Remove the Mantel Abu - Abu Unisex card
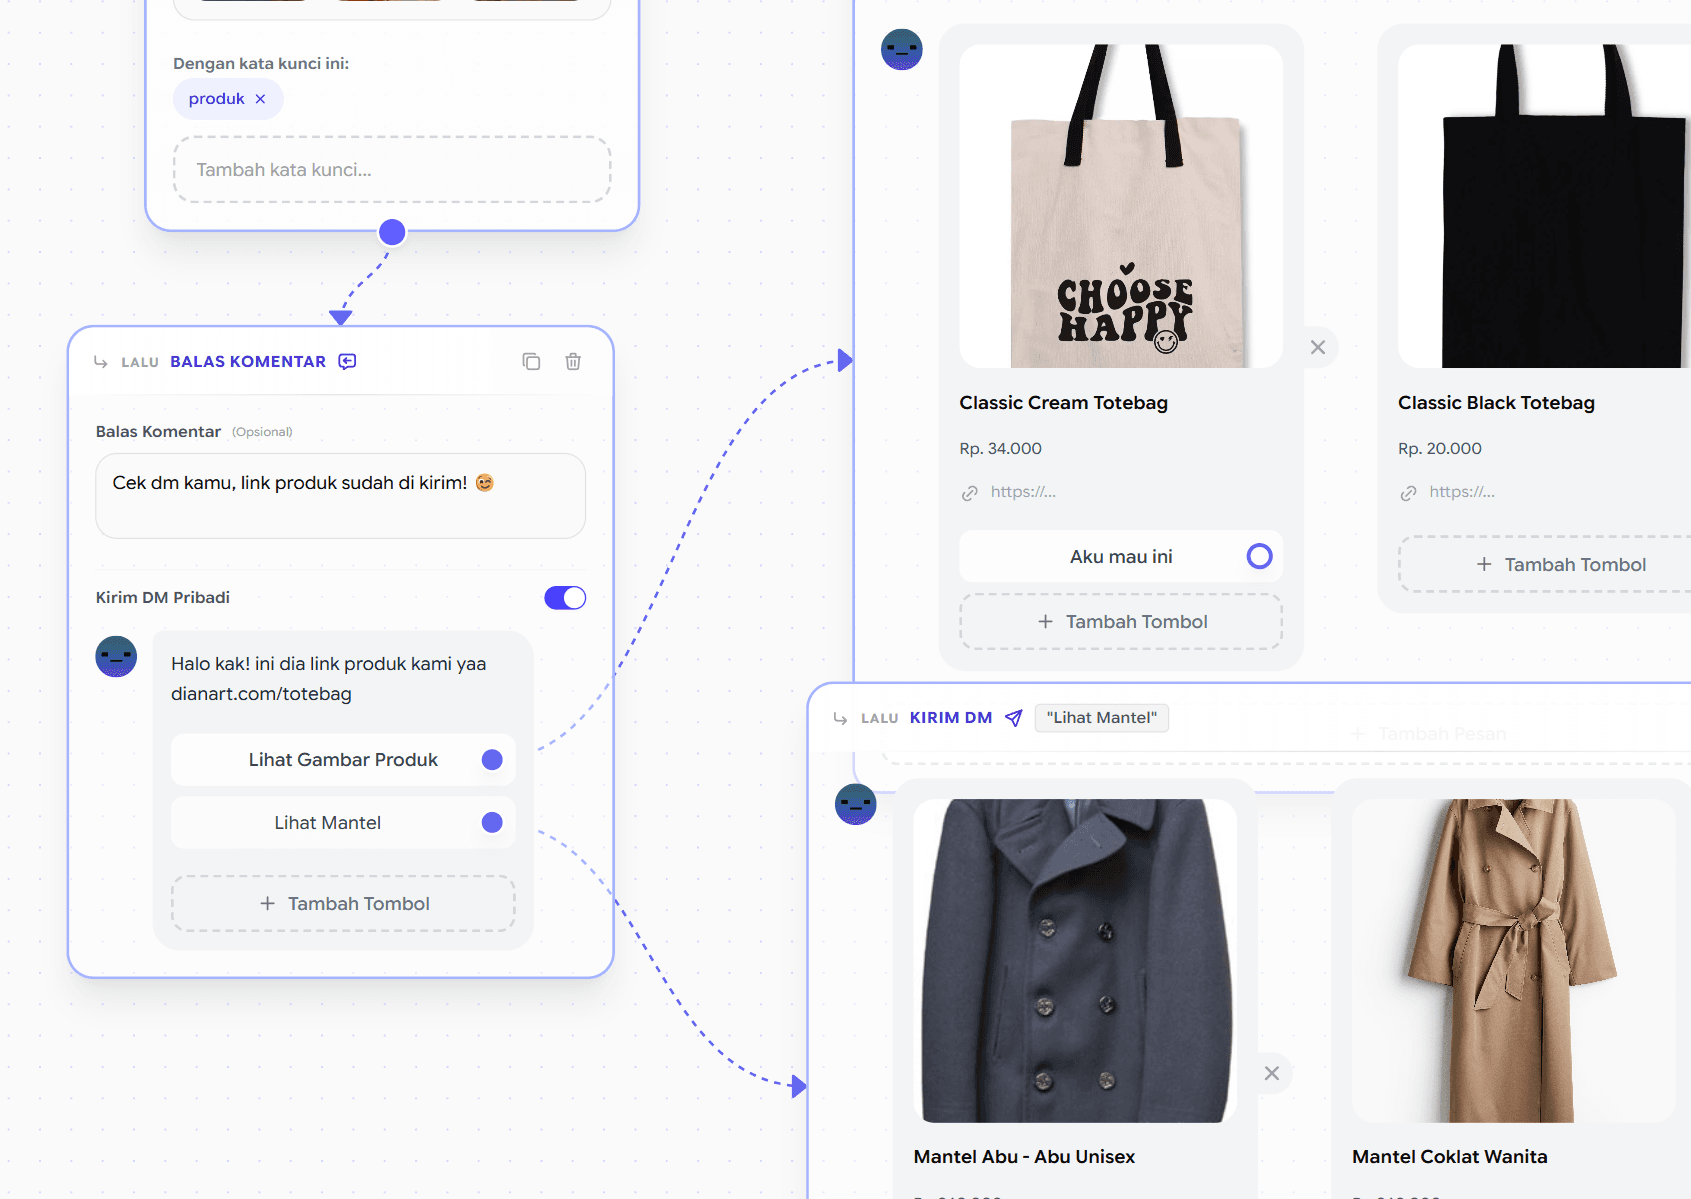1691x1199 pixels. click(1272, 1073)
